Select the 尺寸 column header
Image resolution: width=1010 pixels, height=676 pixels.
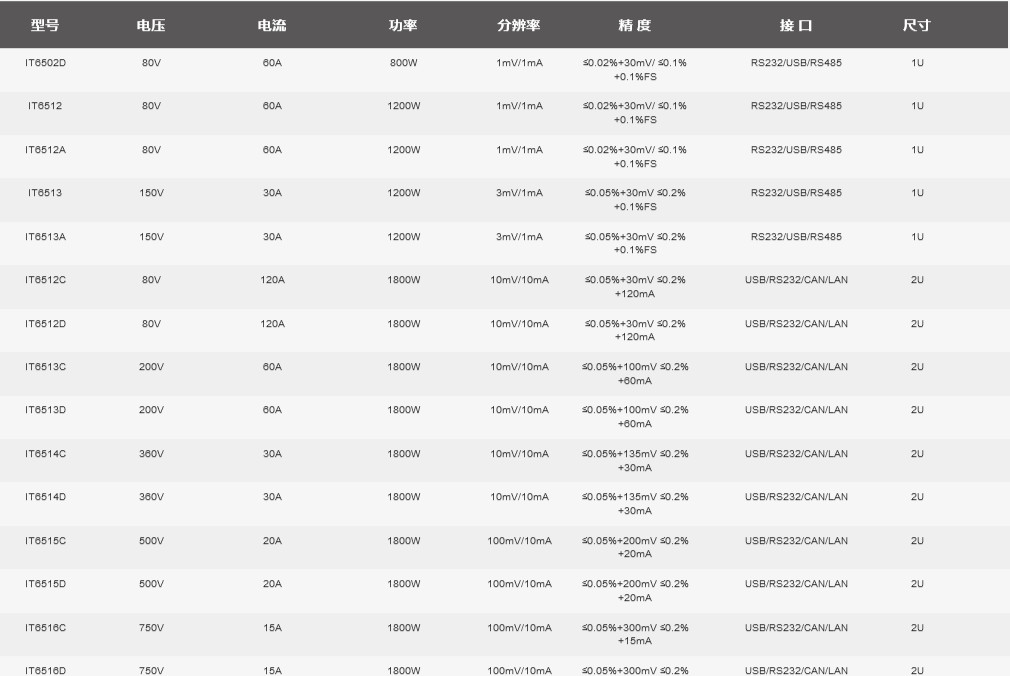(916, 25)
